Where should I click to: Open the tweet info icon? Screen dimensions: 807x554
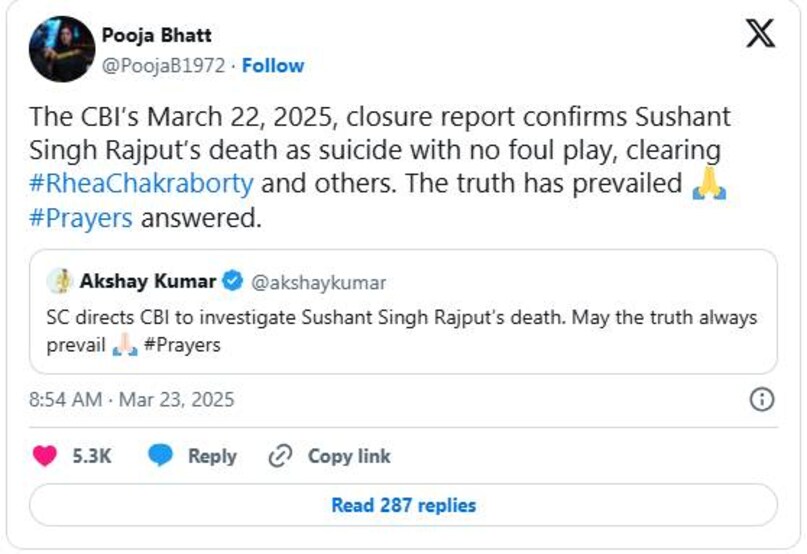click(761, 400)
